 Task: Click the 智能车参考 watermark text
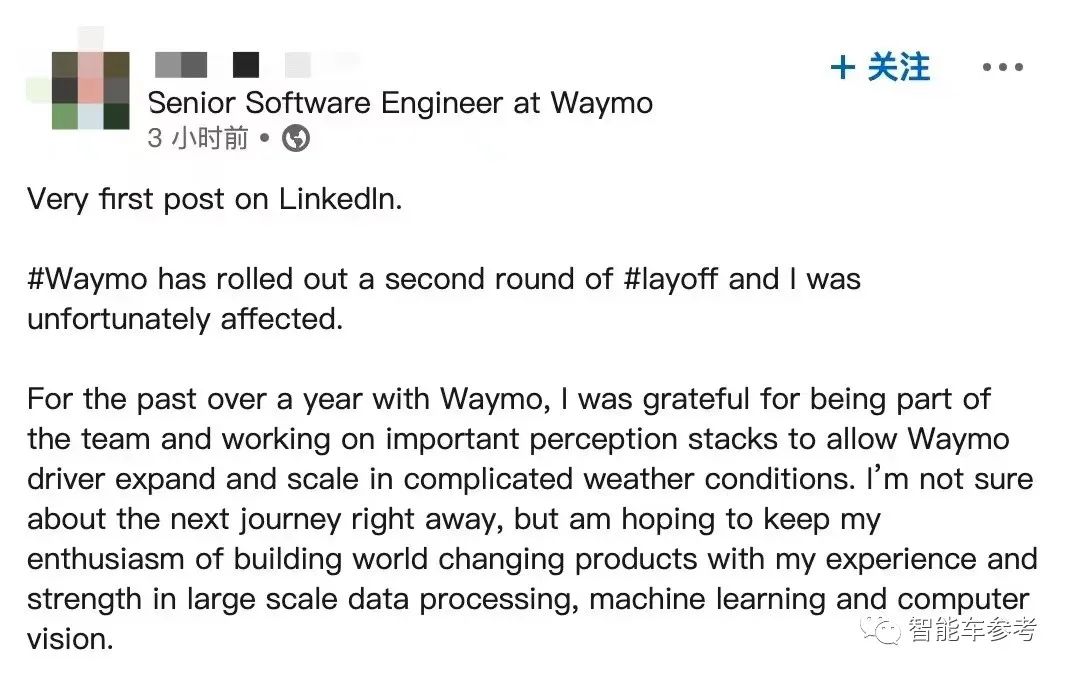pyautogui.click(x=972, y=630)
